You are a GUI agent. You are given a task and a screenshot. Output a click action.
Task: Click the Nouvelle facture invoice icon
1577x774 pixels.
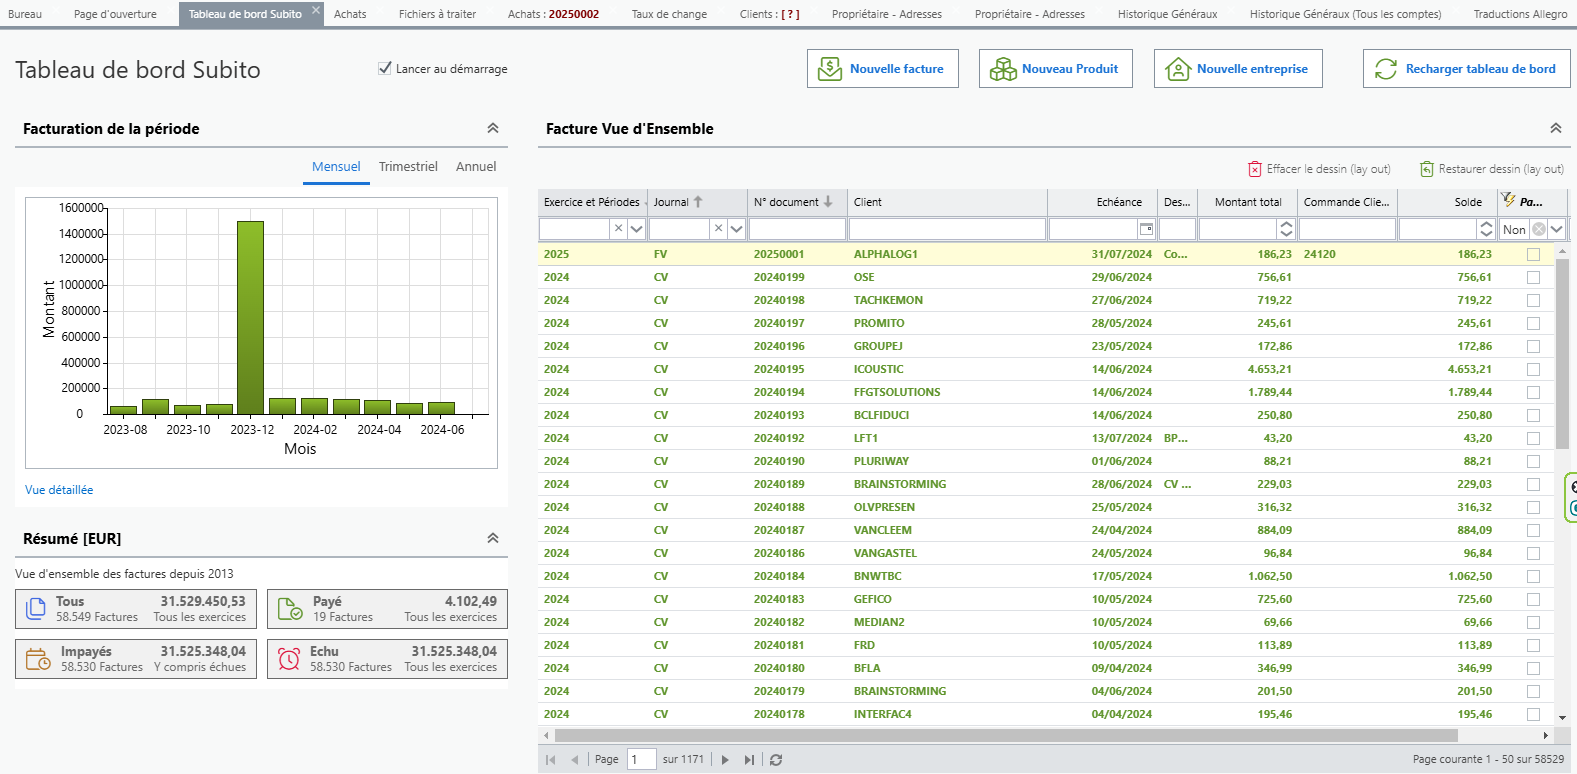tap(830, 69)
